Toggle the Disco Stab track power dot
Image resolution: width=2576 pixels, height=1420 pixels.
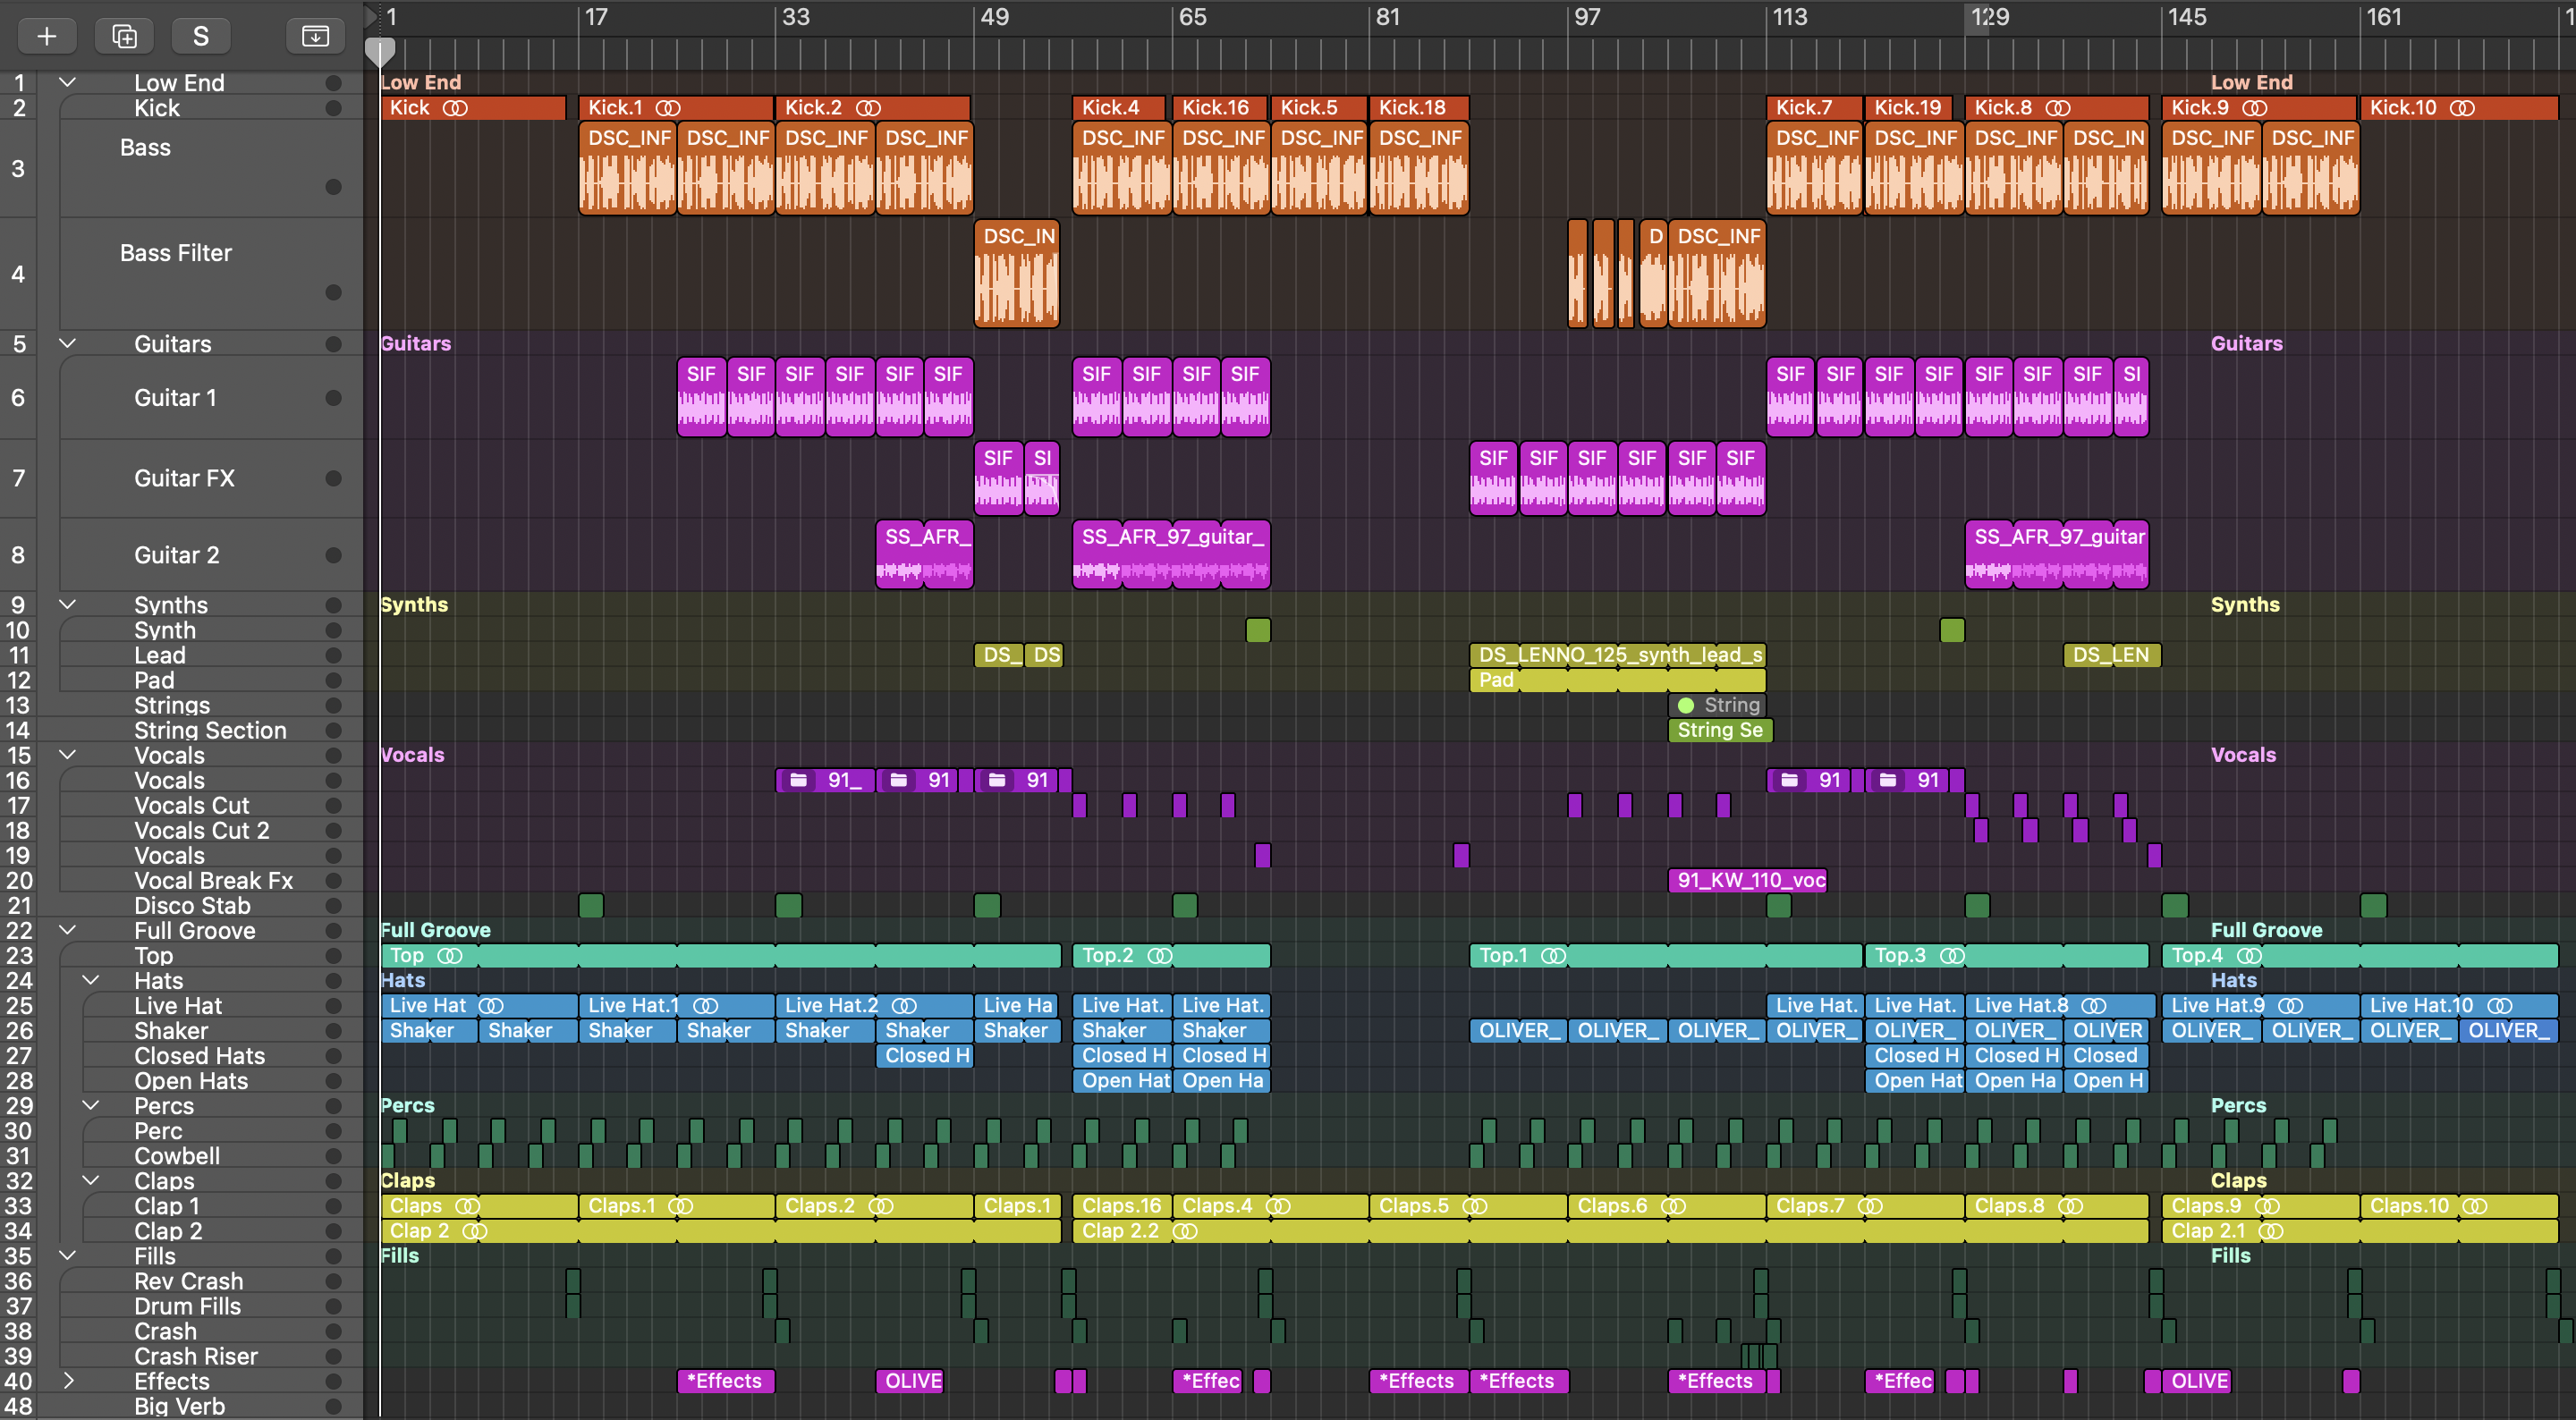point(334,906)
